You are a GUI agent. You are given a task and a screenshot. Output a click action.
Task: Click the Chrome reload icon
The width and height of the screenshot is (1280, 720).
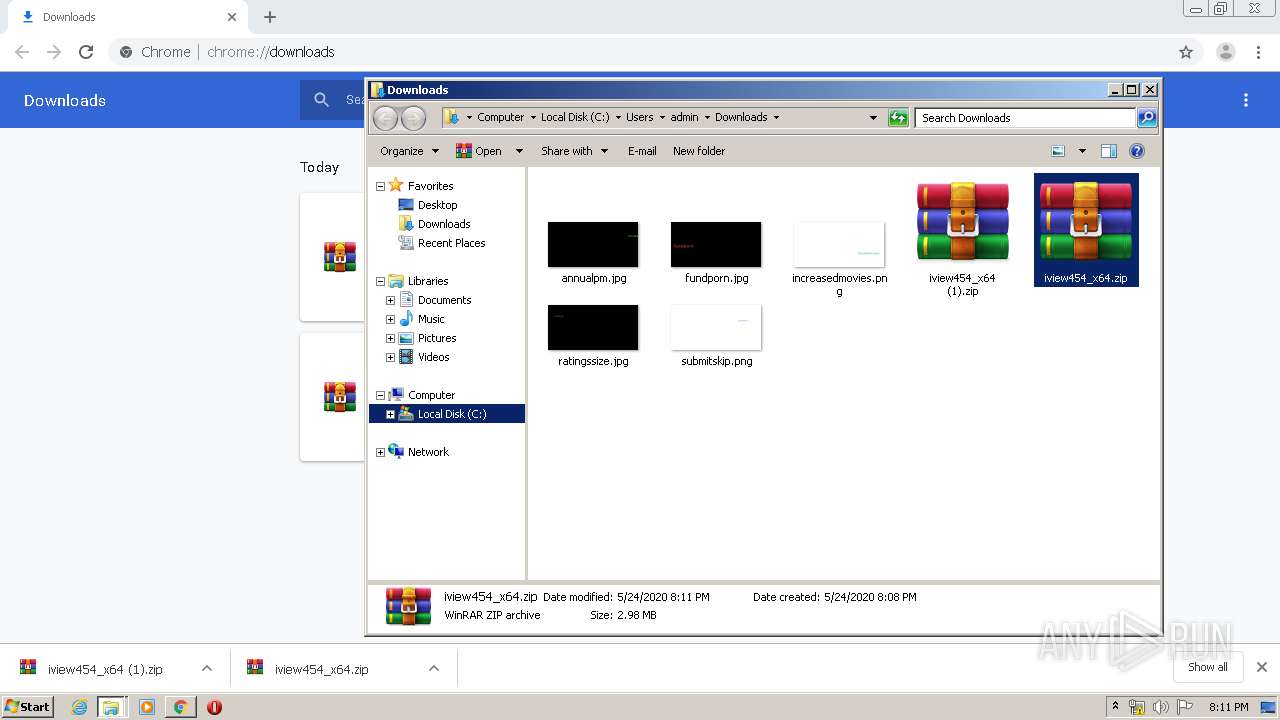click(86, 52)
